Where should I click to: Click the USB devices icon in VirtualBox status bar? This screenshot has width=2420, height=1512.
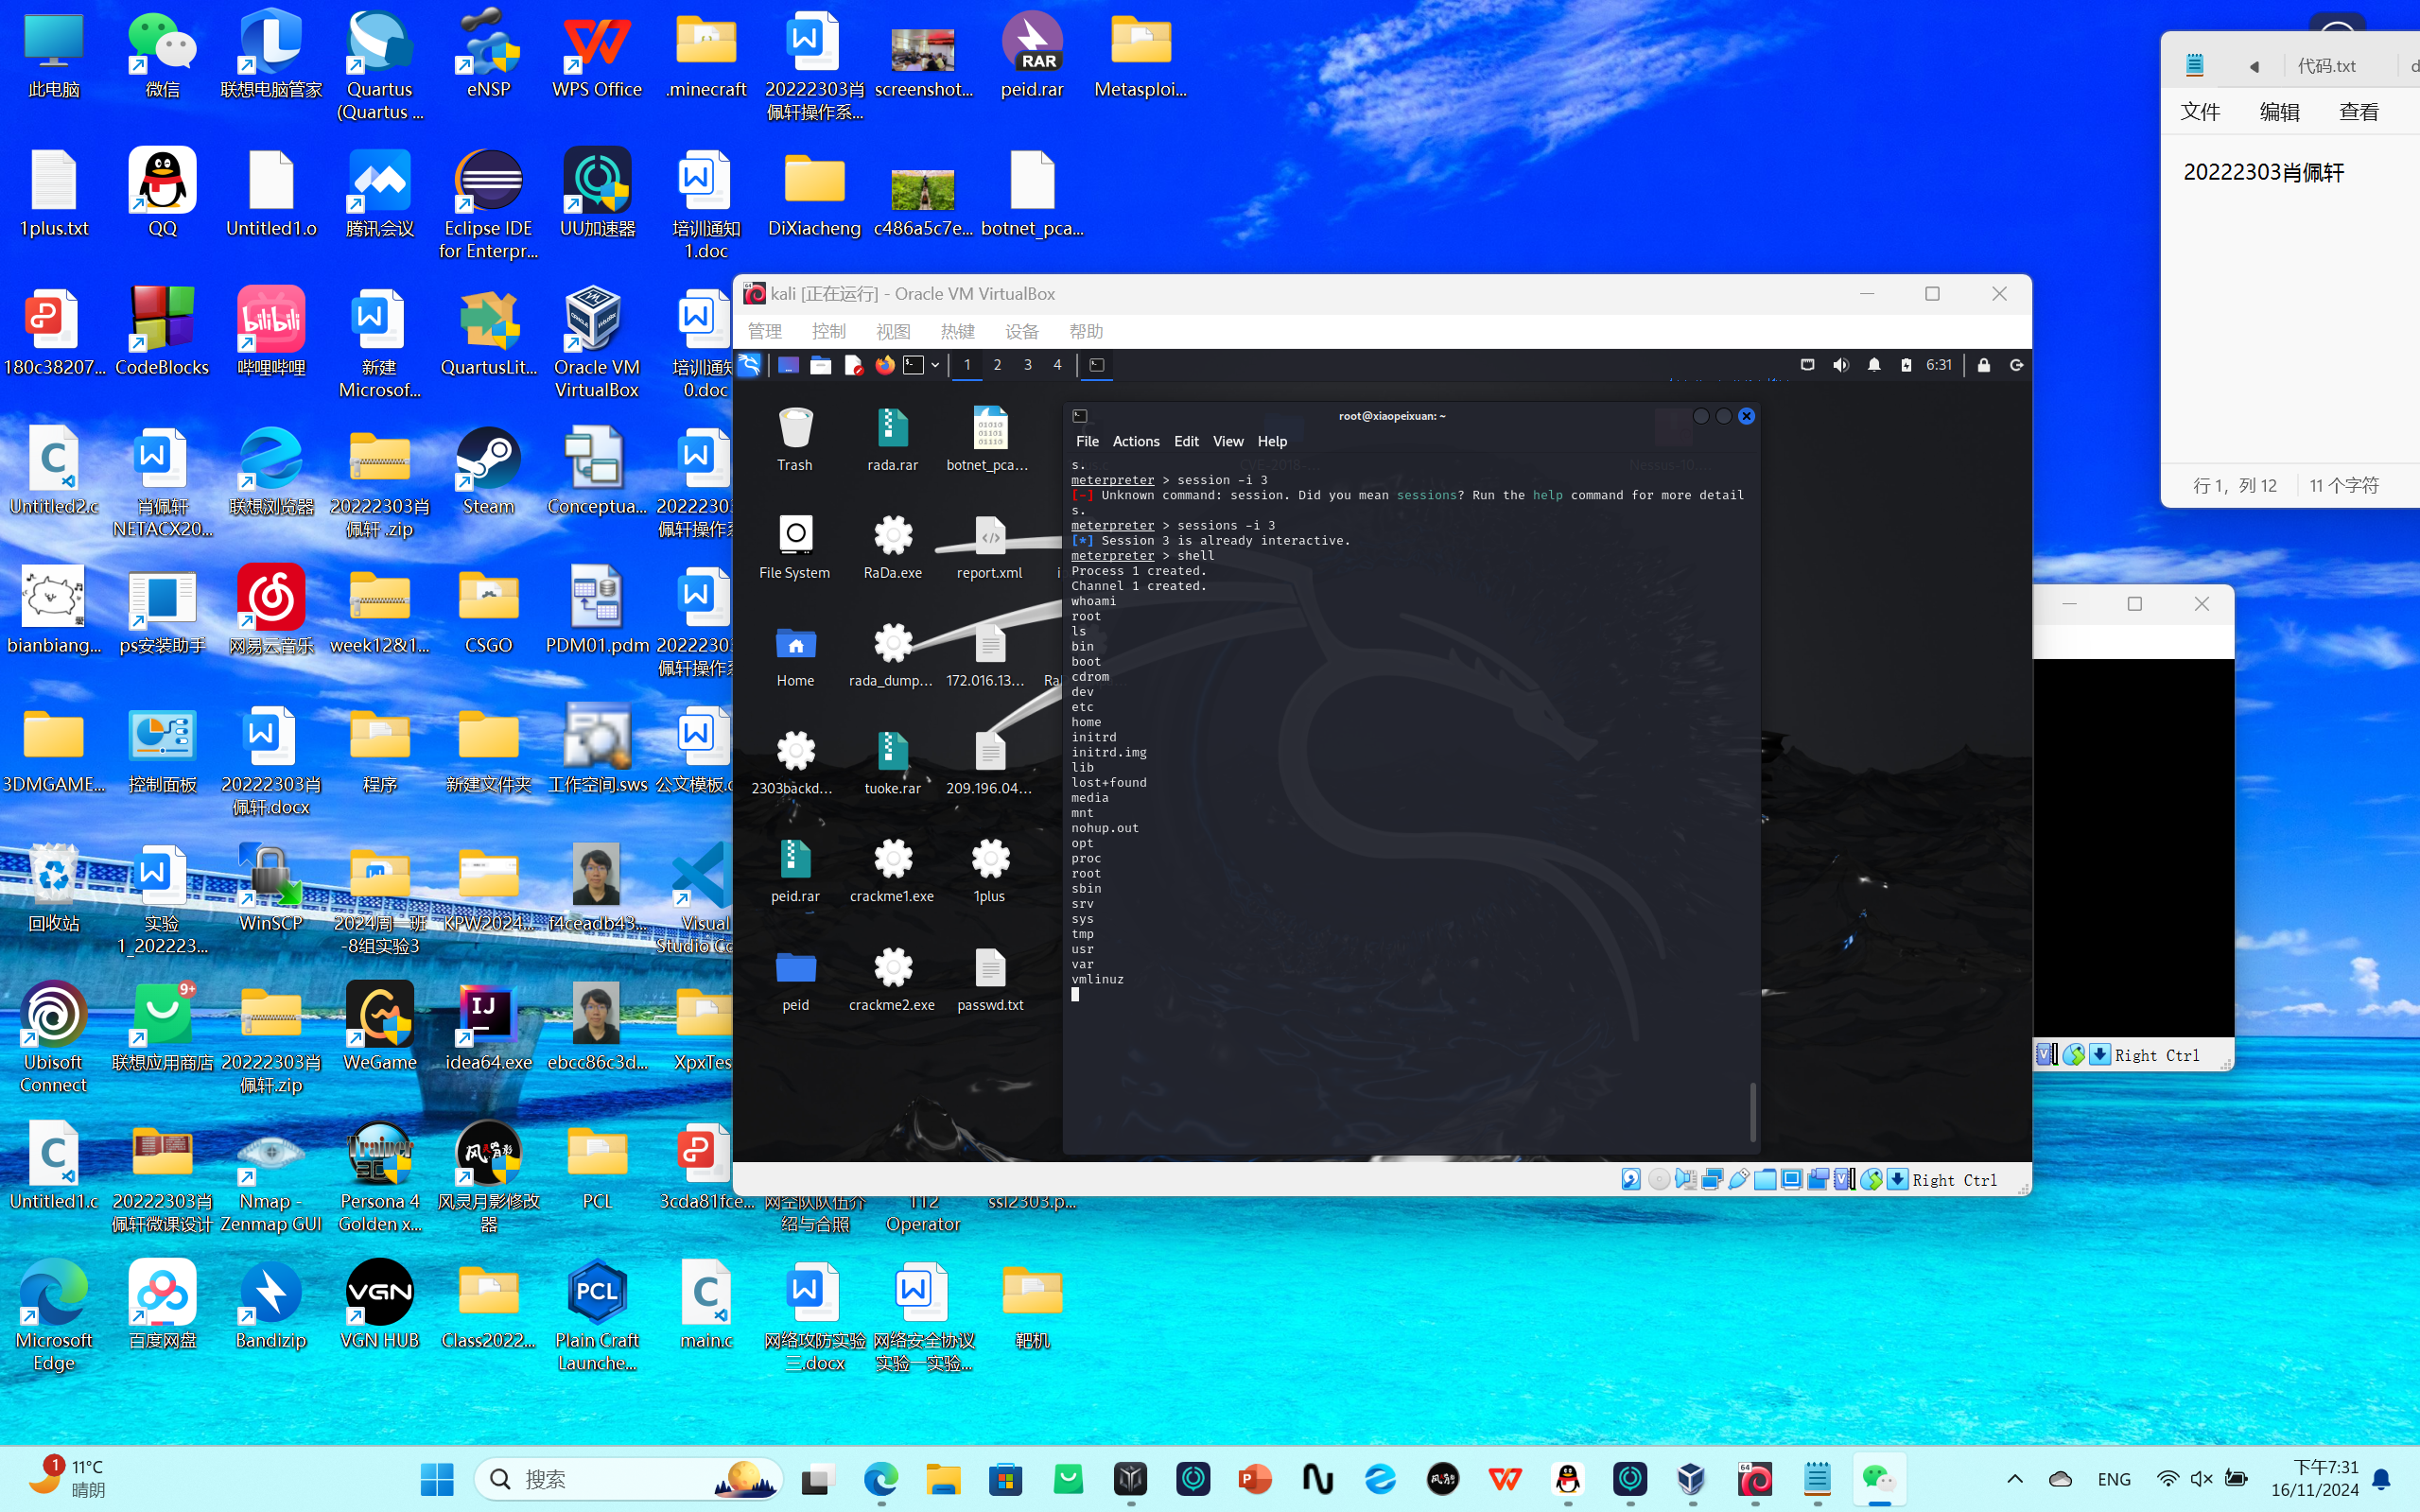point(1738,1179)
